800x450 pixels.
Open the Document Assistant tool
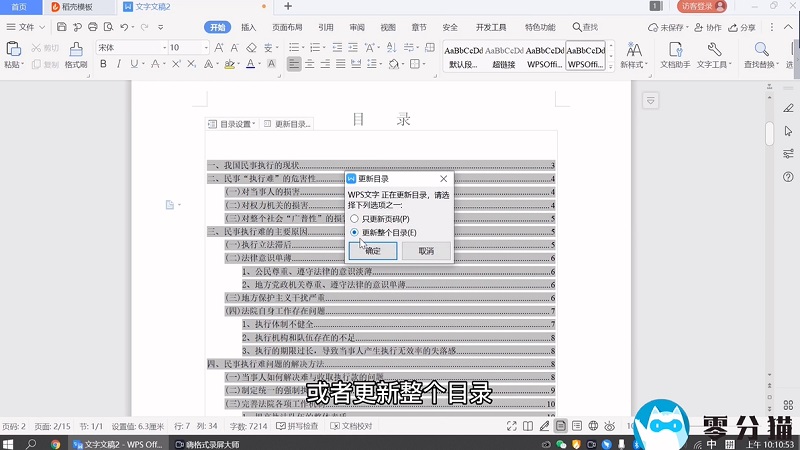pyautogui.click(x=675, y=55)
